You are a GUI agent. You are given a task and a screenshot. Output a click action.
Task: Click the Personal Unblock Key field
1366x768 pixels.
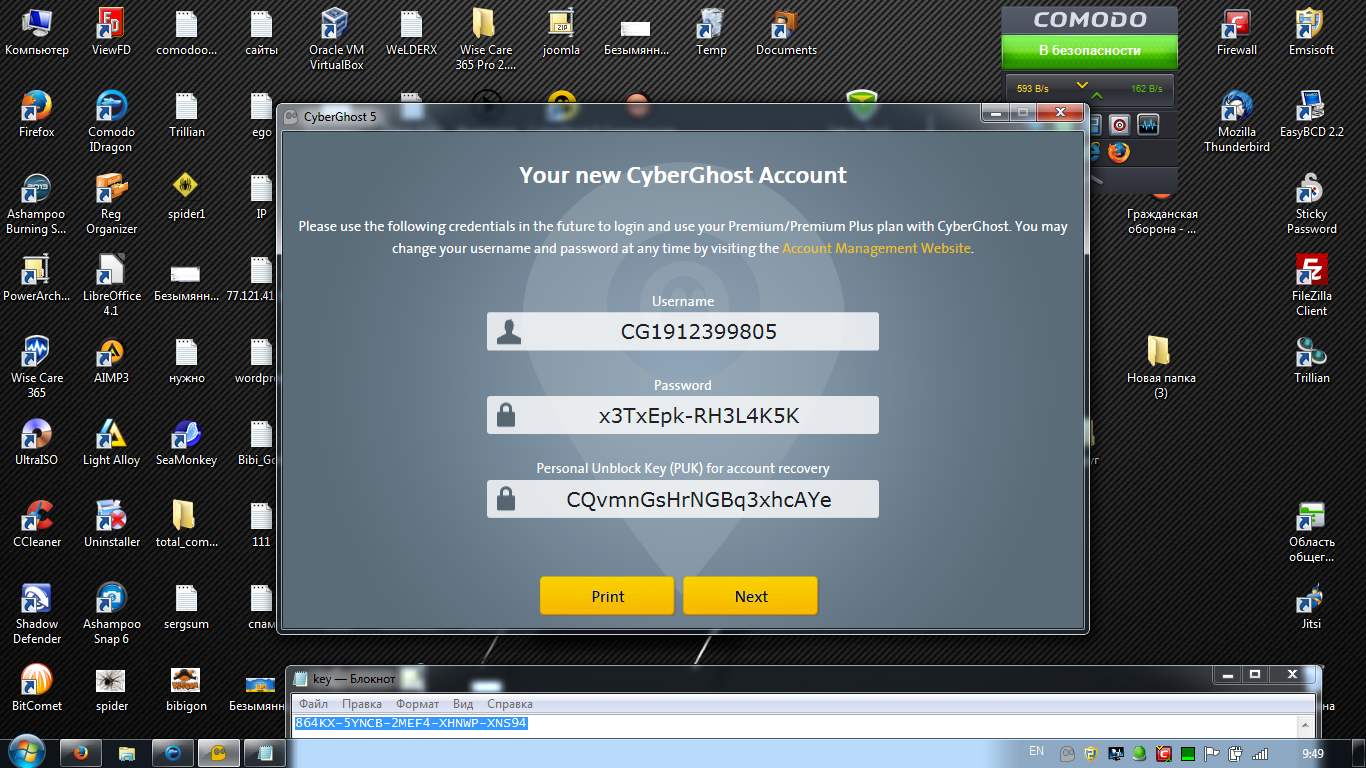683,499
